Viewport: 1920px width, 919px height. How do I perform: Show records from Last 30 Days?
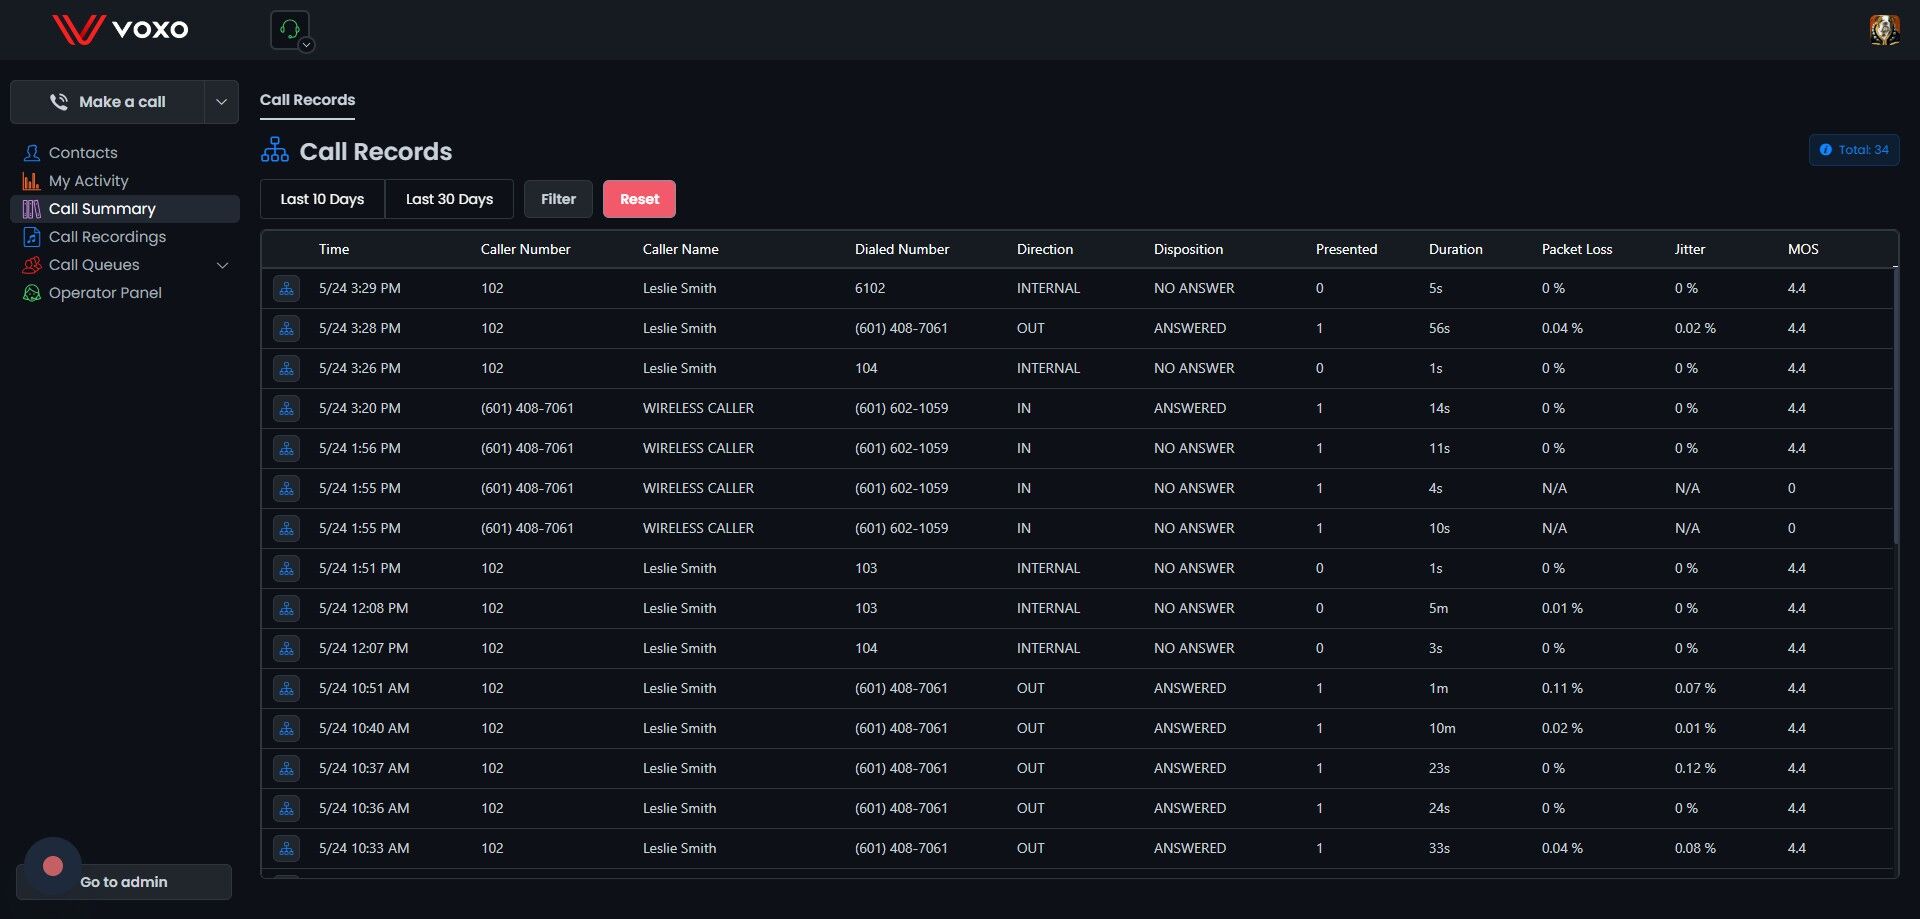pos(449,199)
